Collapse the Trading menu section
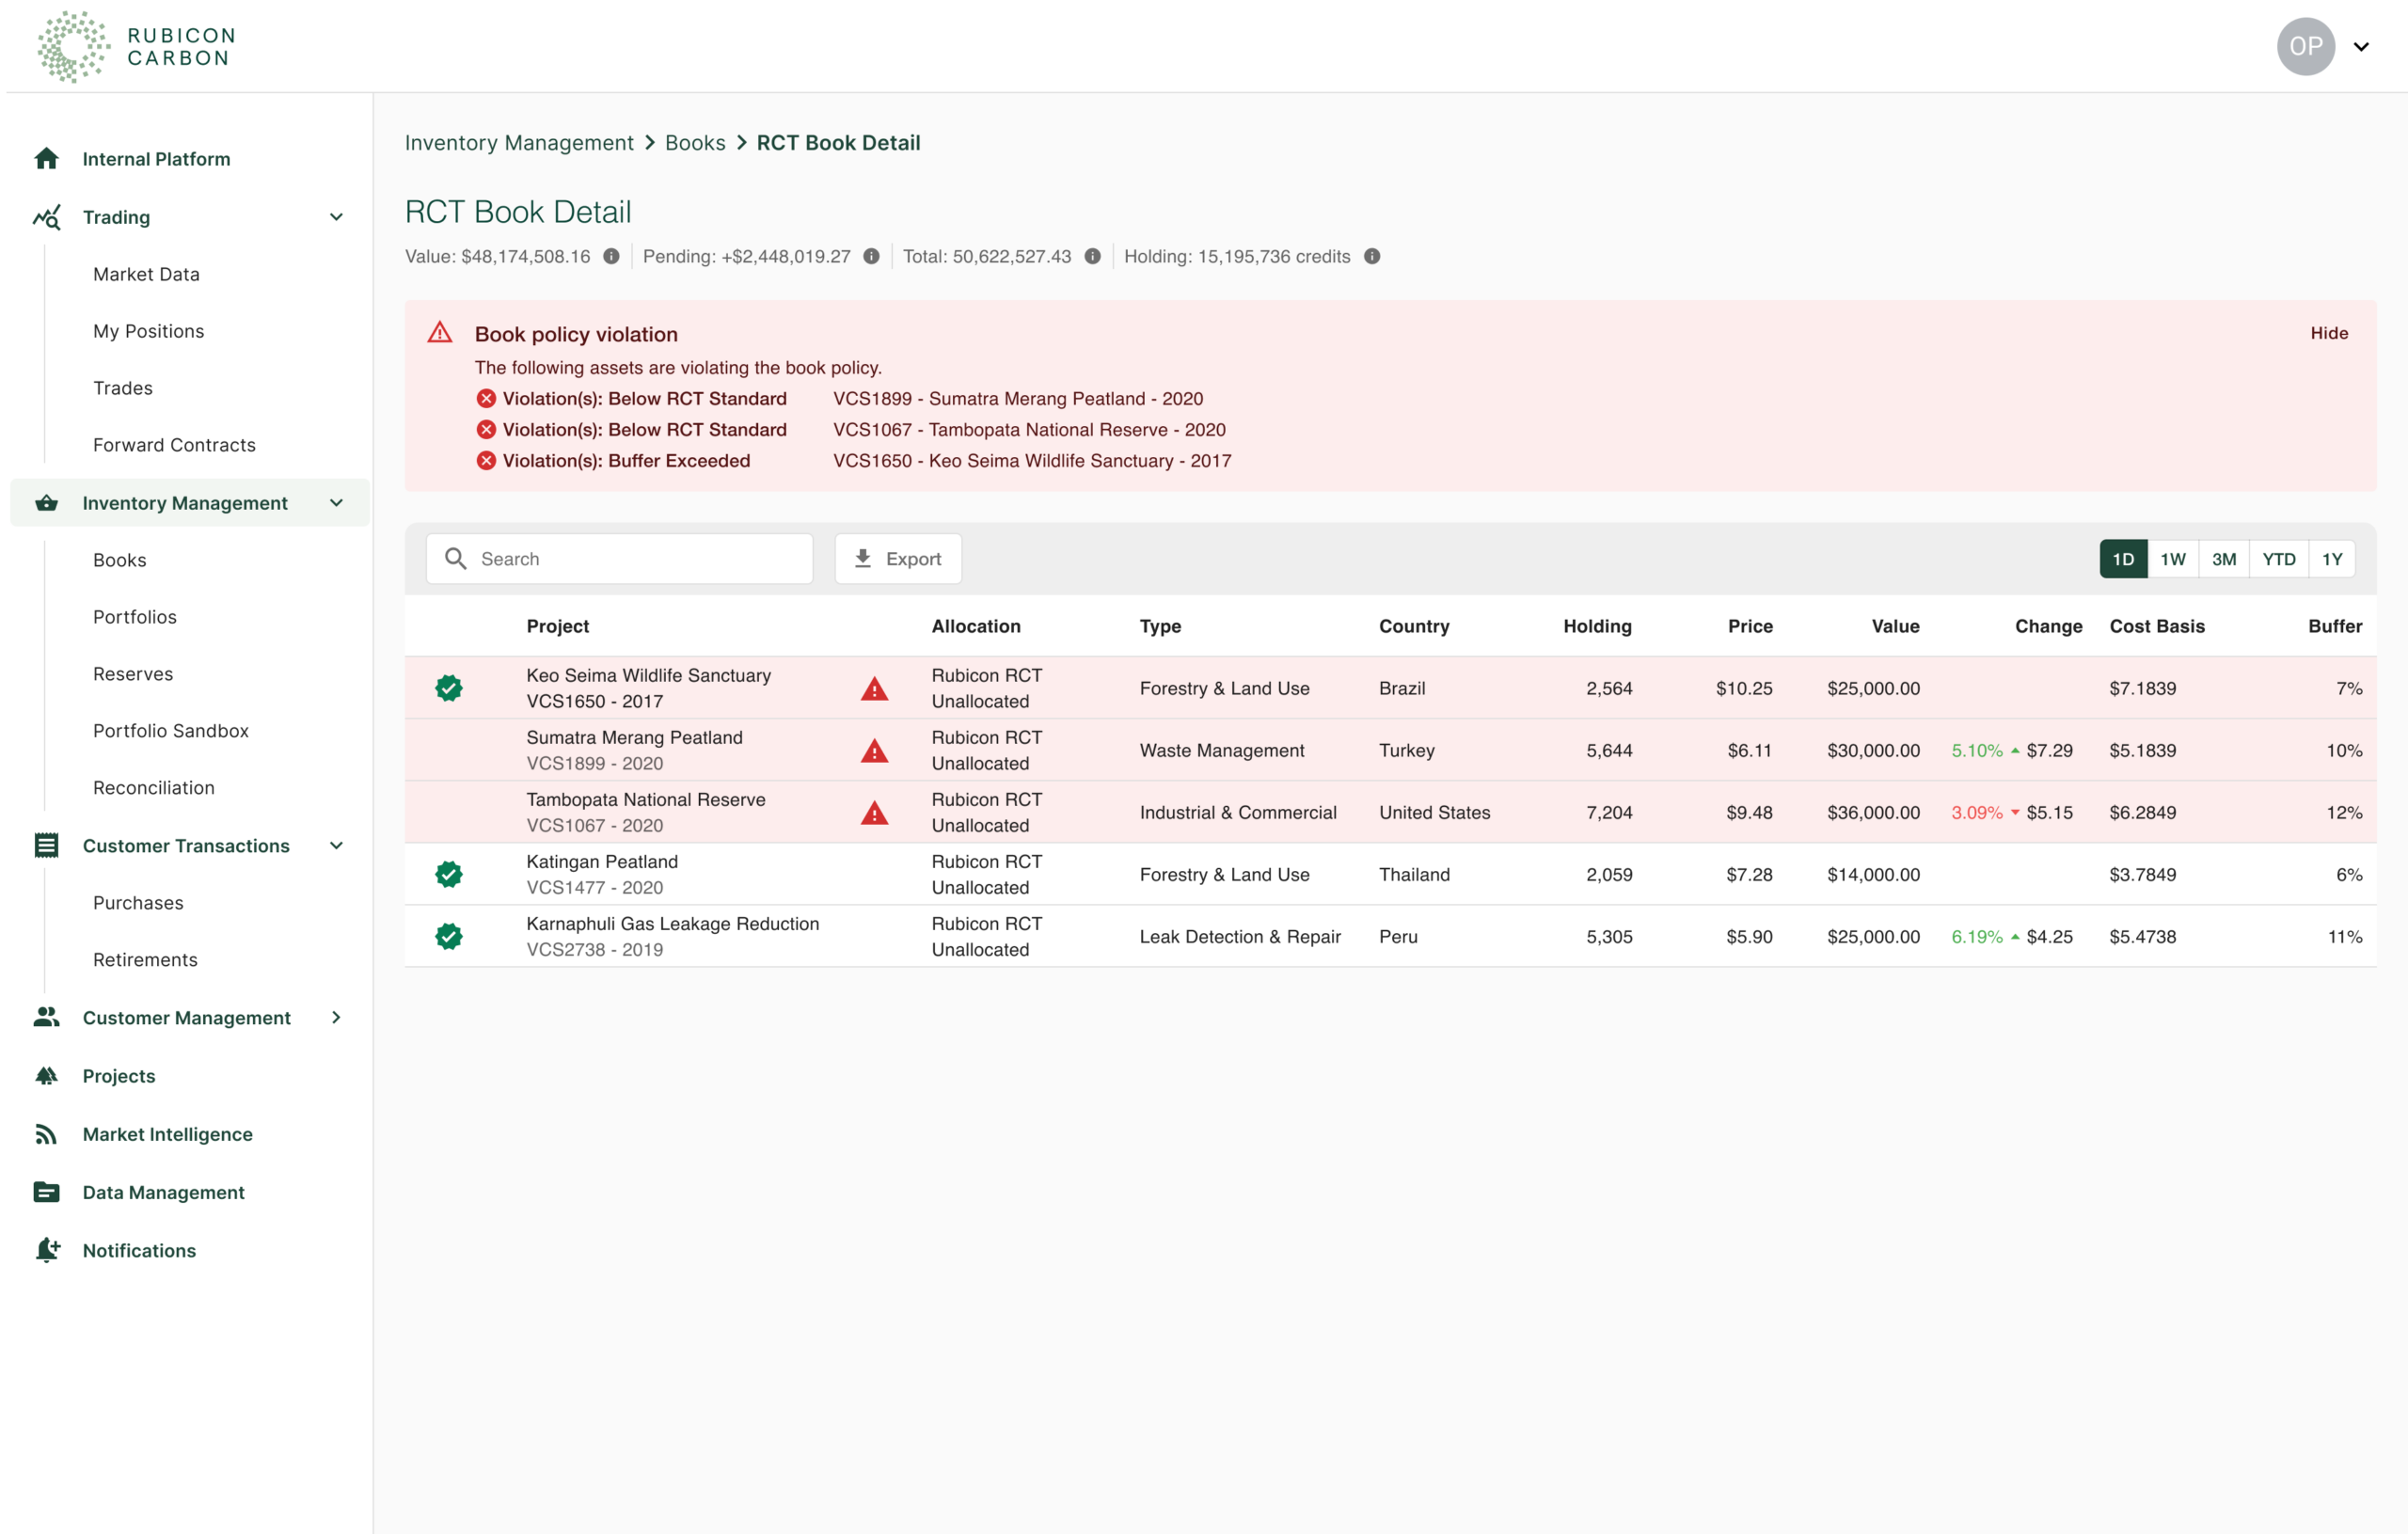The width and height of the screenshot is (2408, 1534). click(336, 217)
